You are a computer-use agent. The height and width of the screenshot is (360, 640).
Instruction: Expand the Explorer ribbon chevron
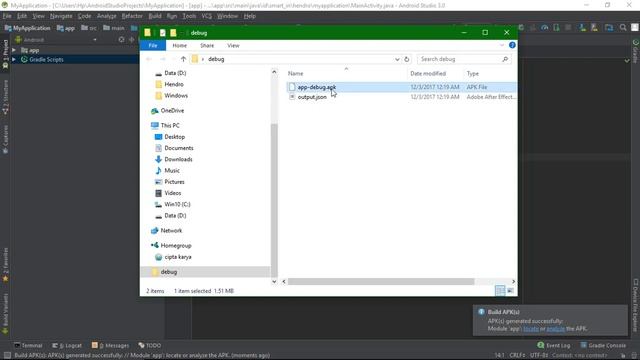[x=502, y=45]
